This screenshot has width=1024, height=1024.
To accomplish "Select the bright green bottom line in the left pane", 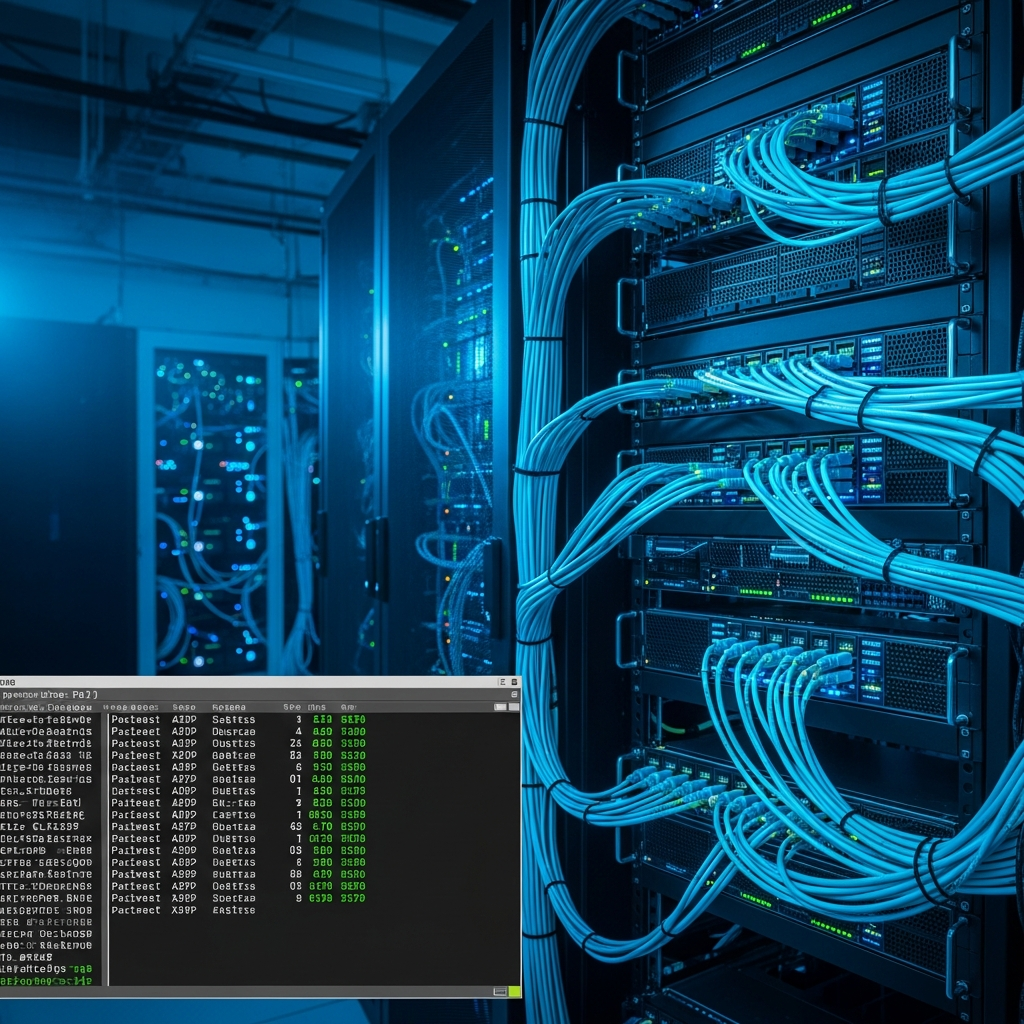I will [46, 981].
